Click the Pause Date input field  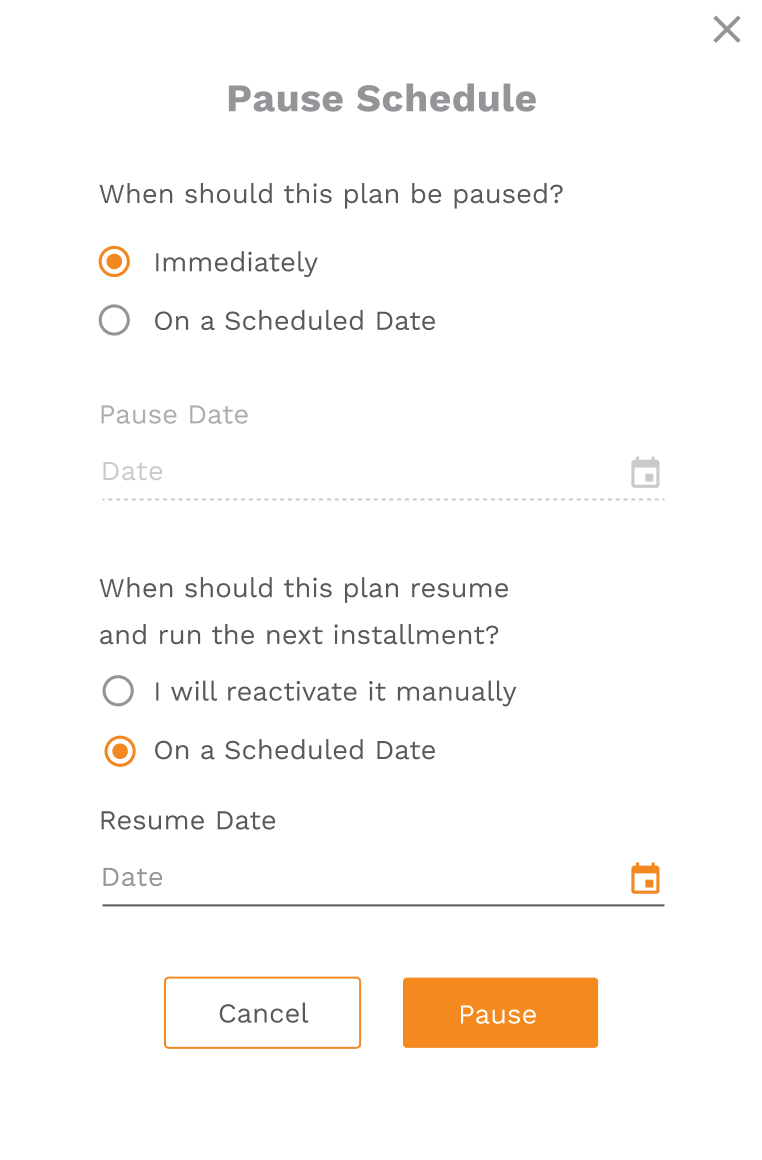pos(360,472)
